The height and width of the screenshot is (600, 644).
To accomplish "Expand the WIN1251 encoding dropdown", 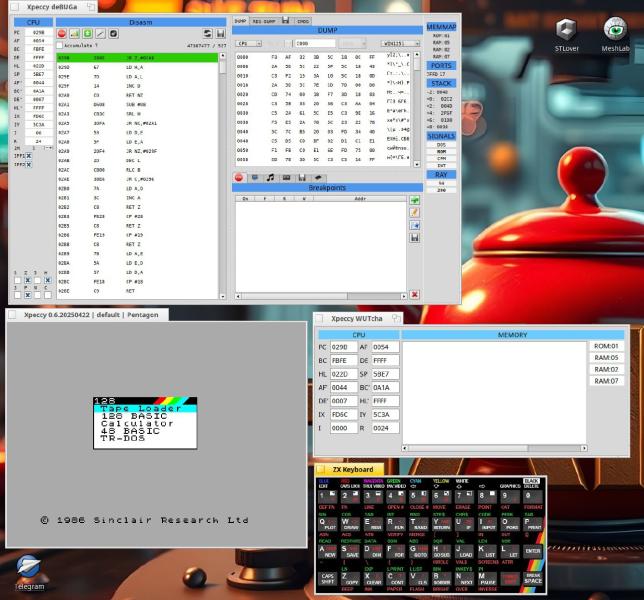I will click(x=400, y=43).
